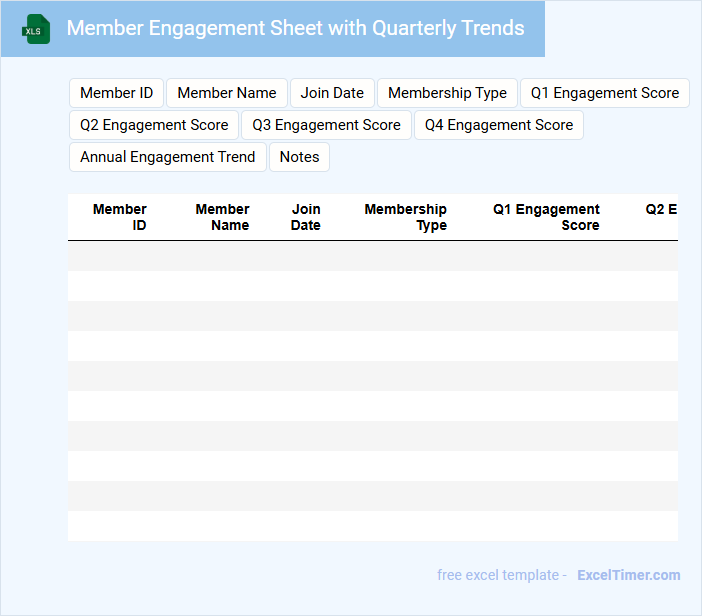
Task: Click the Q3 Engagement Score tag
Action: pos(326,125)
